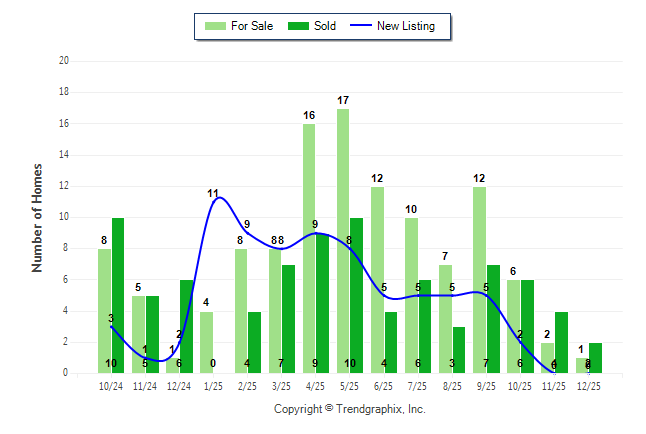646x434 pixels.
Task: Click the 4/25 x-axis month label
Action: click(315, 385)
